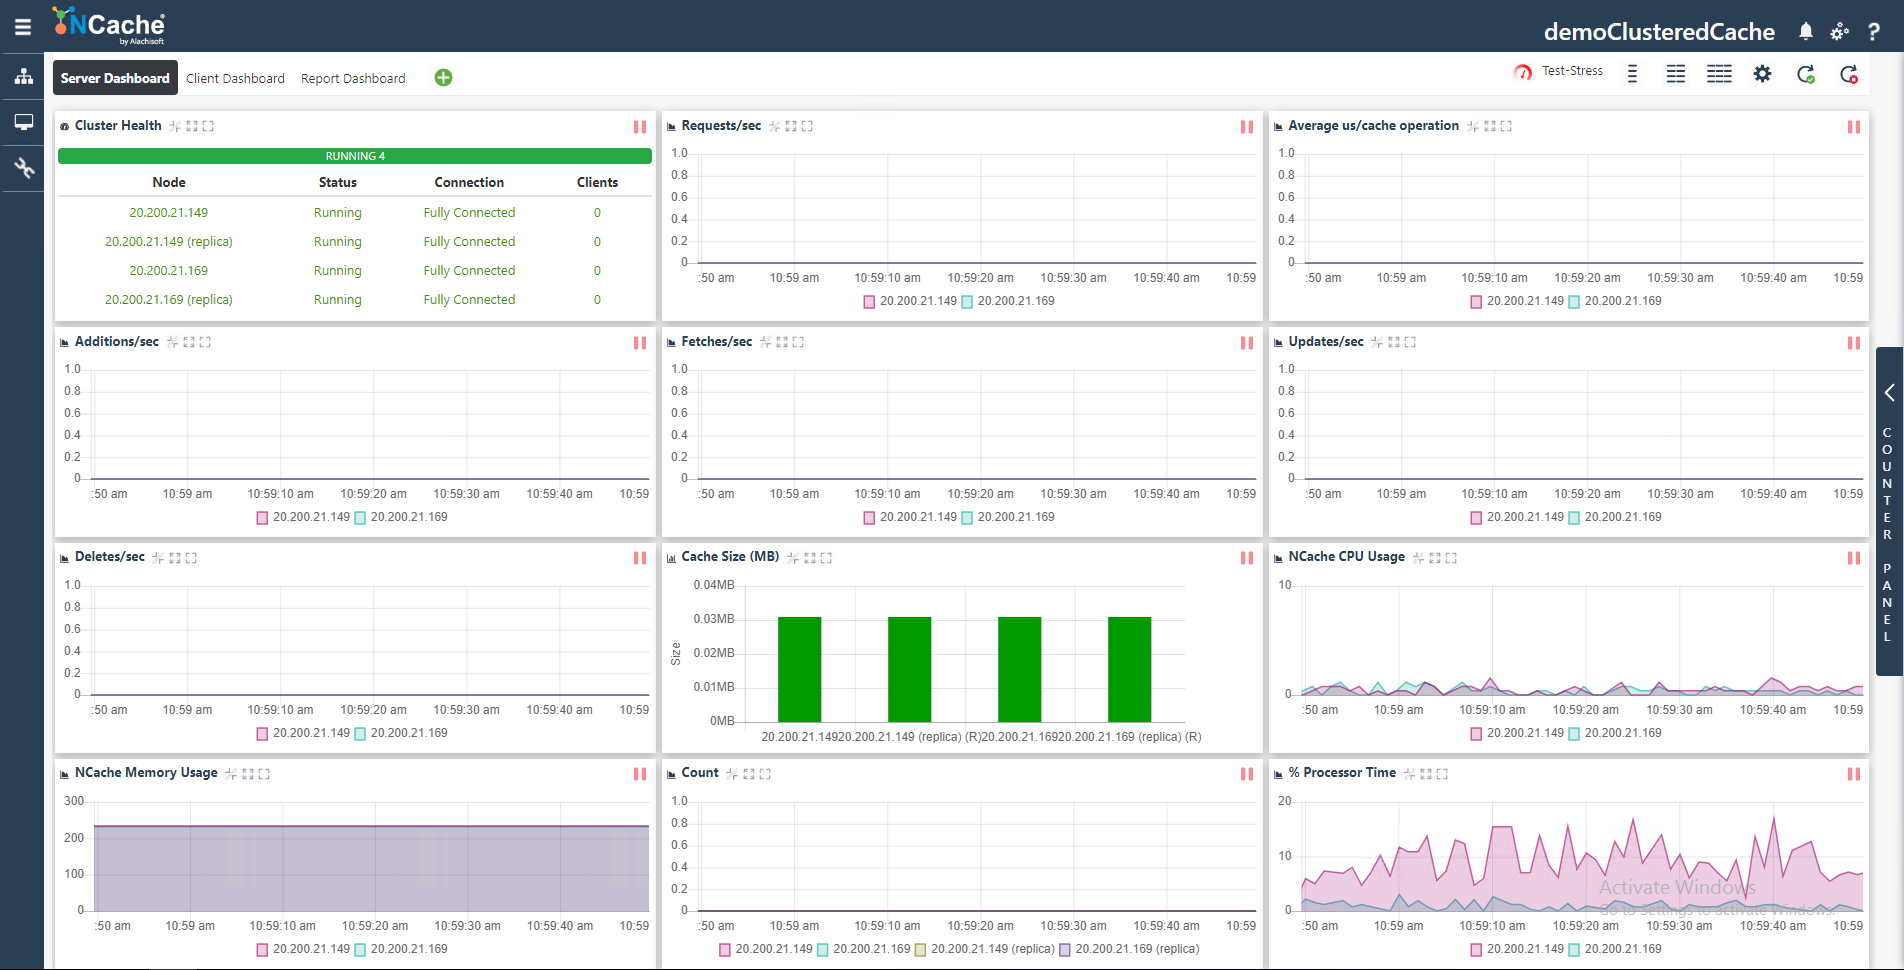The image size is (1904, 970).
Task: Open dashboard settings gear
Action: 1762,74
